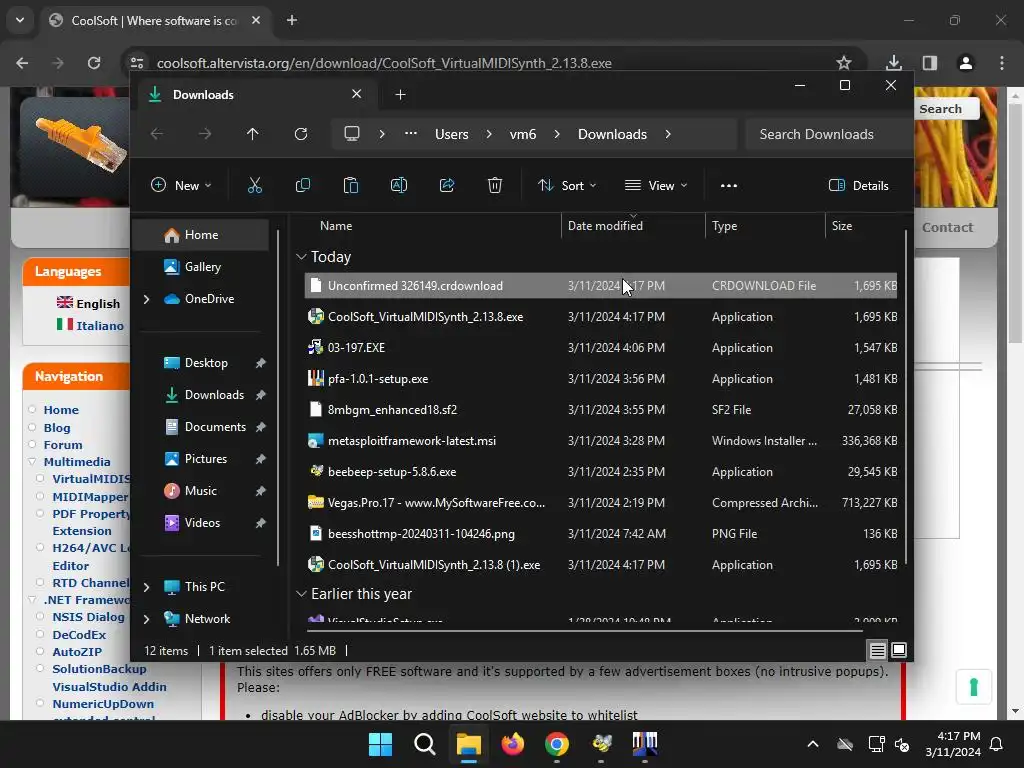Click the Chrome address bar URL
This screenshot has height=768, width=1024.
click(384, 63)
